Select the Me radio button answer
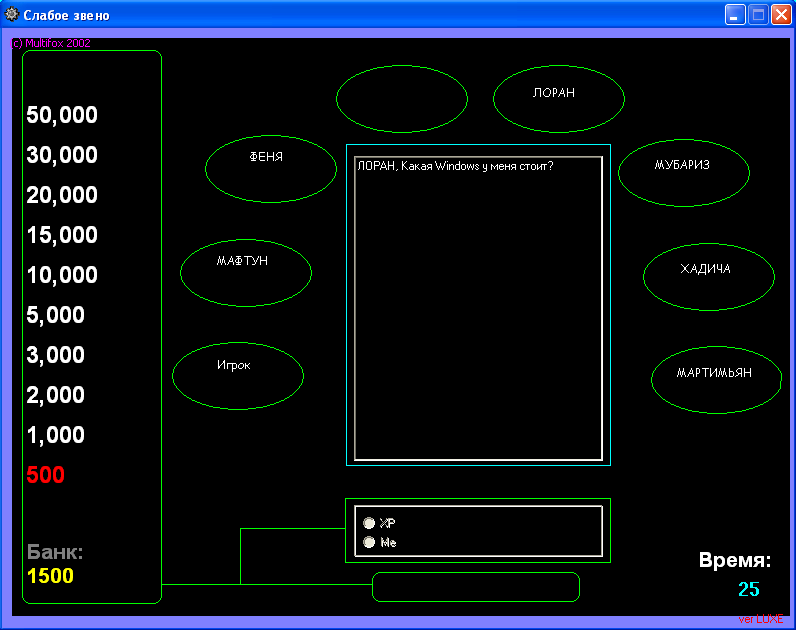 click(370, 542)
